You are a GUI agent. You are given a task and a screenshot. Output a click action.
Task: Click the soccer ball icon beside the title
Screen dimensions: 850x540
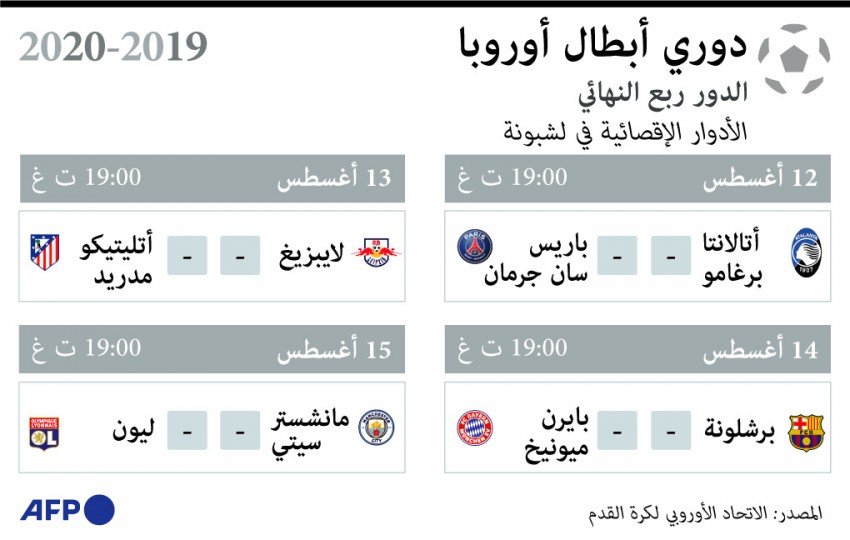click(x=794, y=58)
